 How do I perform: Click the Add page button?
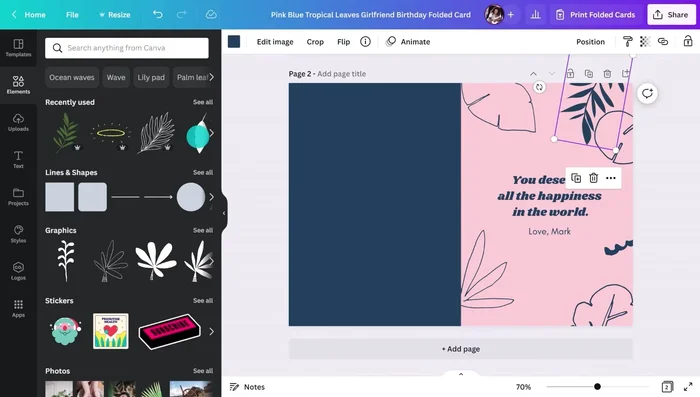pyautogui.click(x=460, y=349)
